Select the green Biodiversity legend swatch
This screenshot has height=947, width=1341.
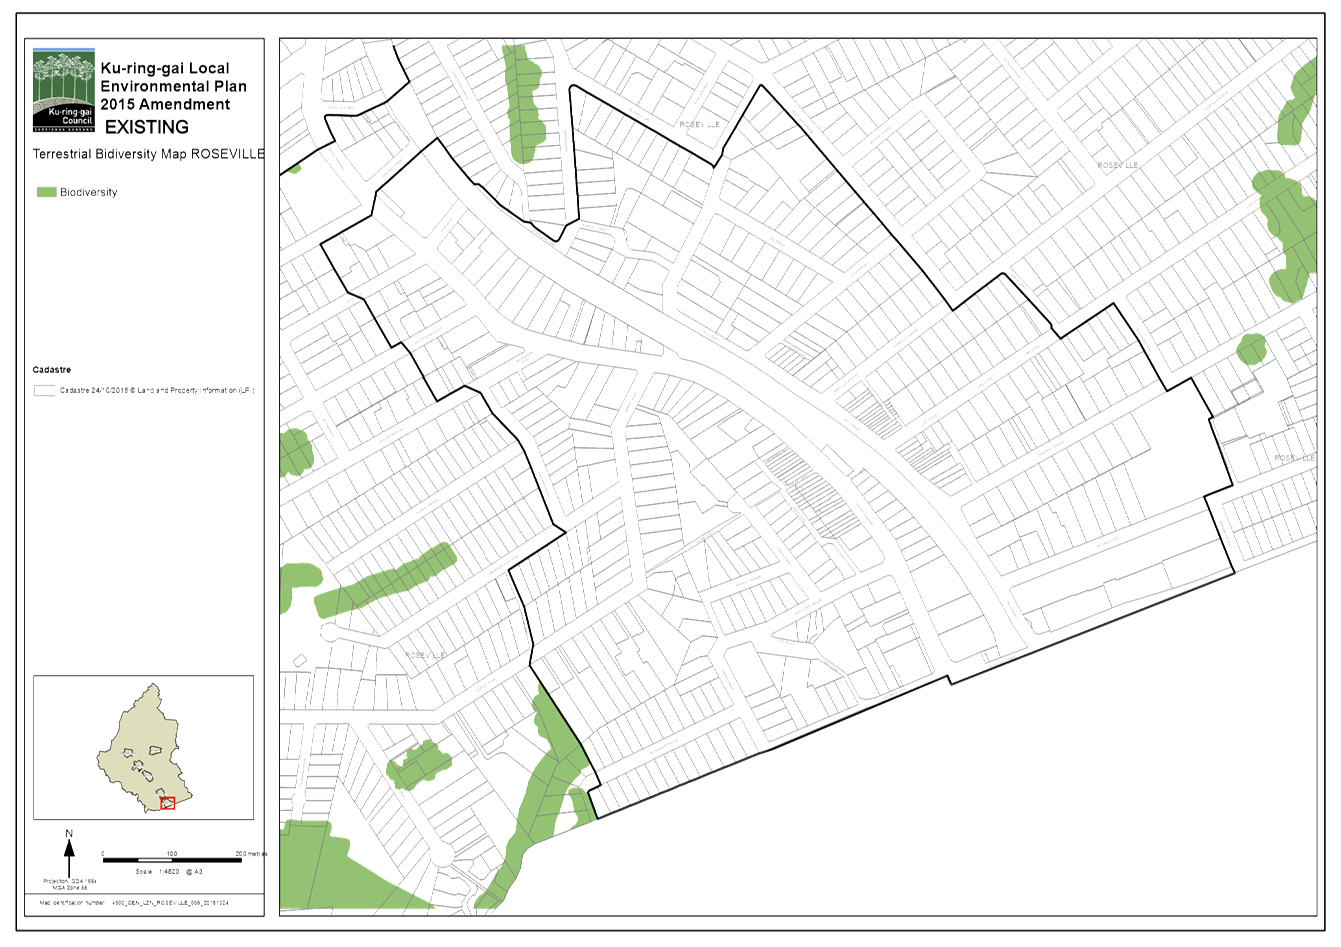(x=46, y=192)
